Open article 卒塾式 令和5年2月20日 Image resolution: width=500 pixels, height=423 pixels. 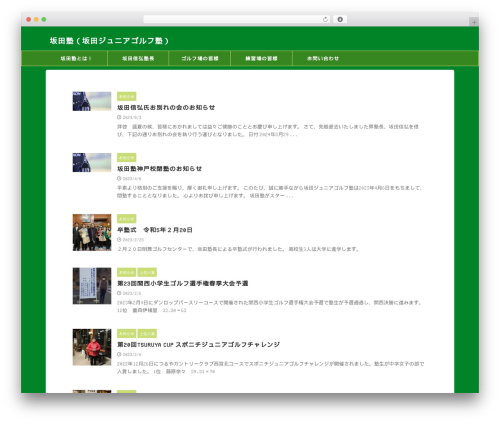tap(155, 230)
